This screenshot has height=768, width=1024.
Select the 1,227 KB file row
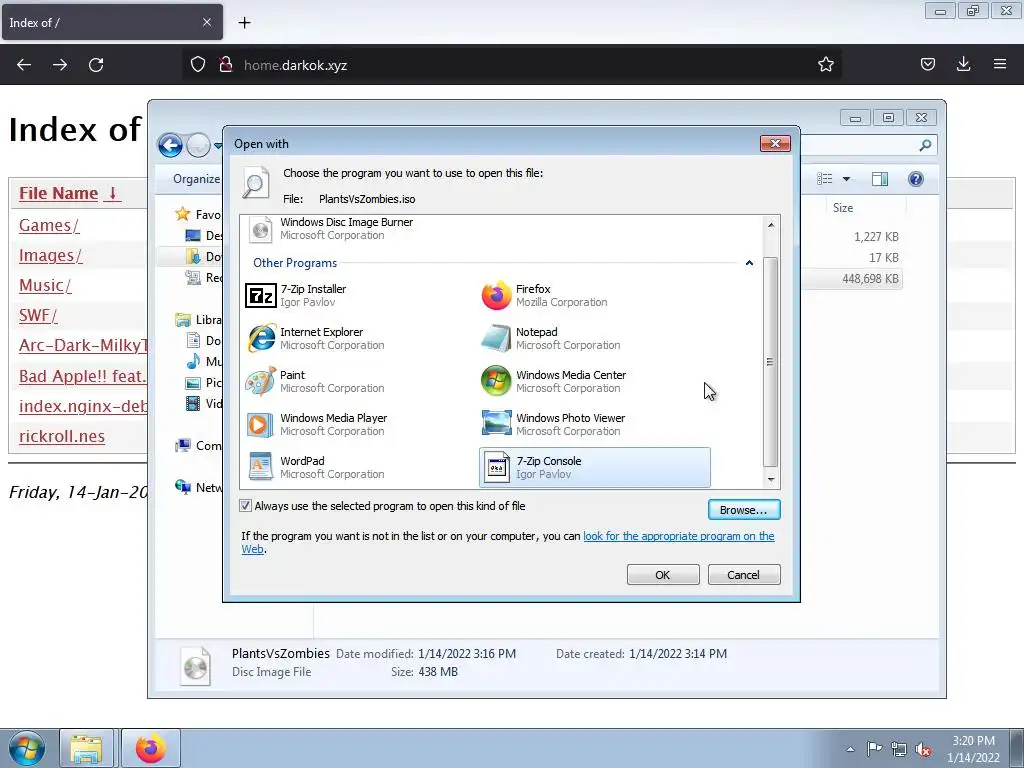(852, 237)
